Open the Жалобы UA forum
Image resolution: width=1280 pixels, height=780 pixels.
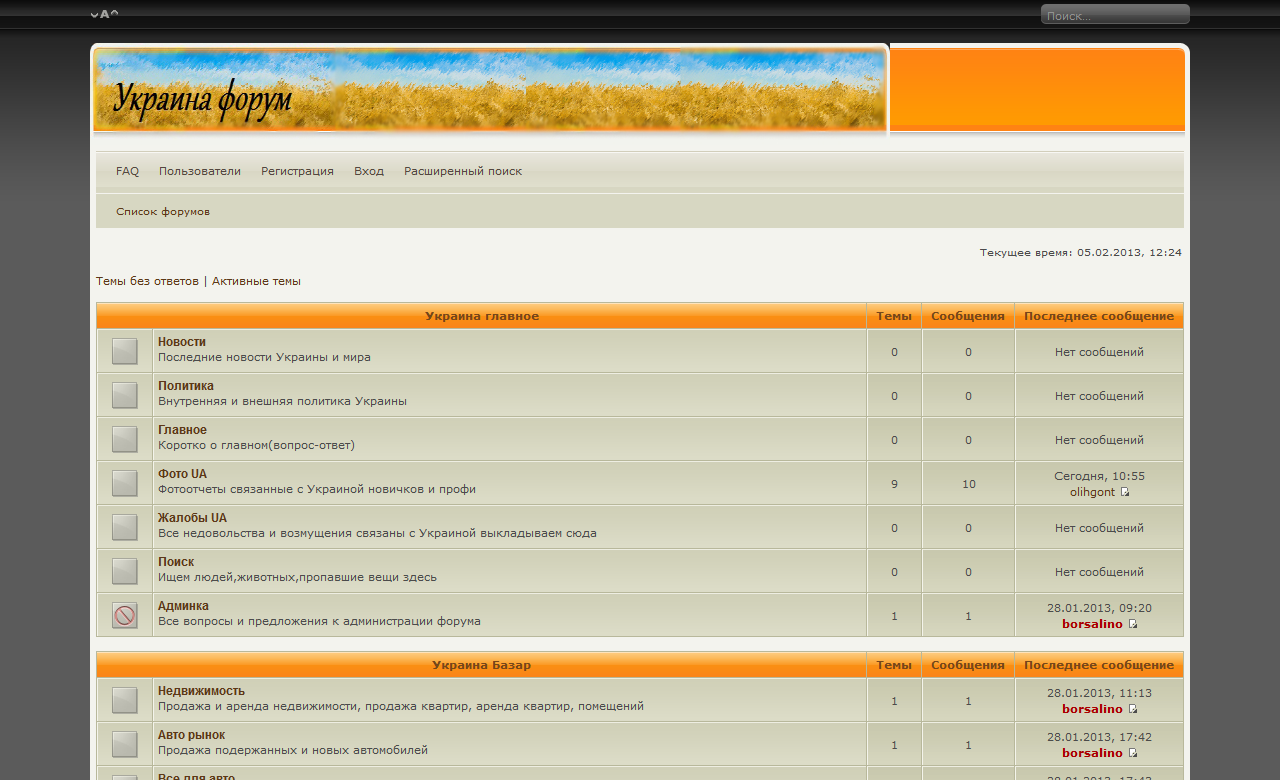point(192,518)
